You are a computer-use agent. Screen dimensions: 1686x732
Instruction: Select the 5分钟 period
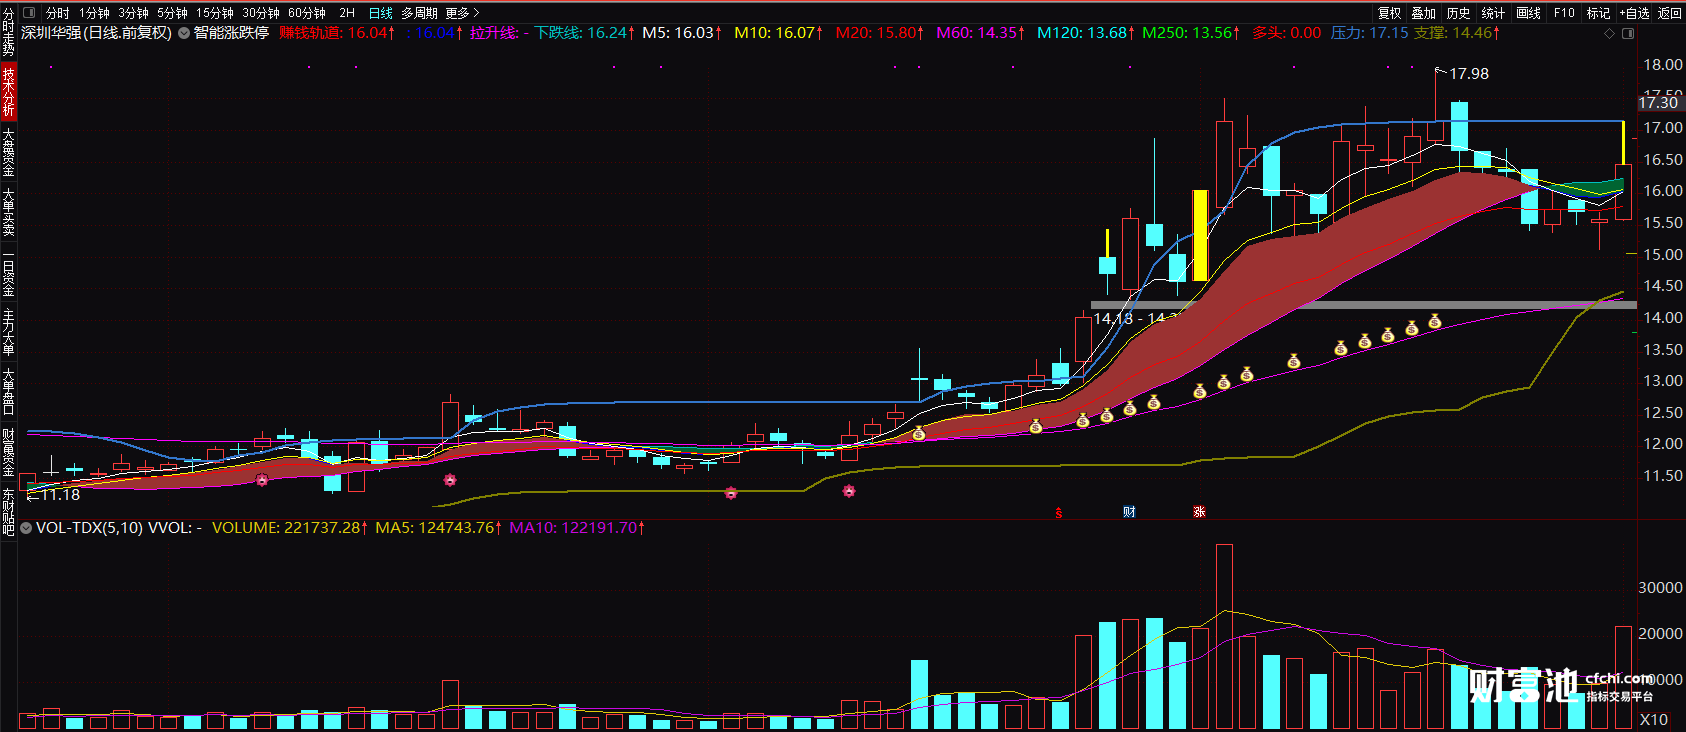[x=172, y=13]
